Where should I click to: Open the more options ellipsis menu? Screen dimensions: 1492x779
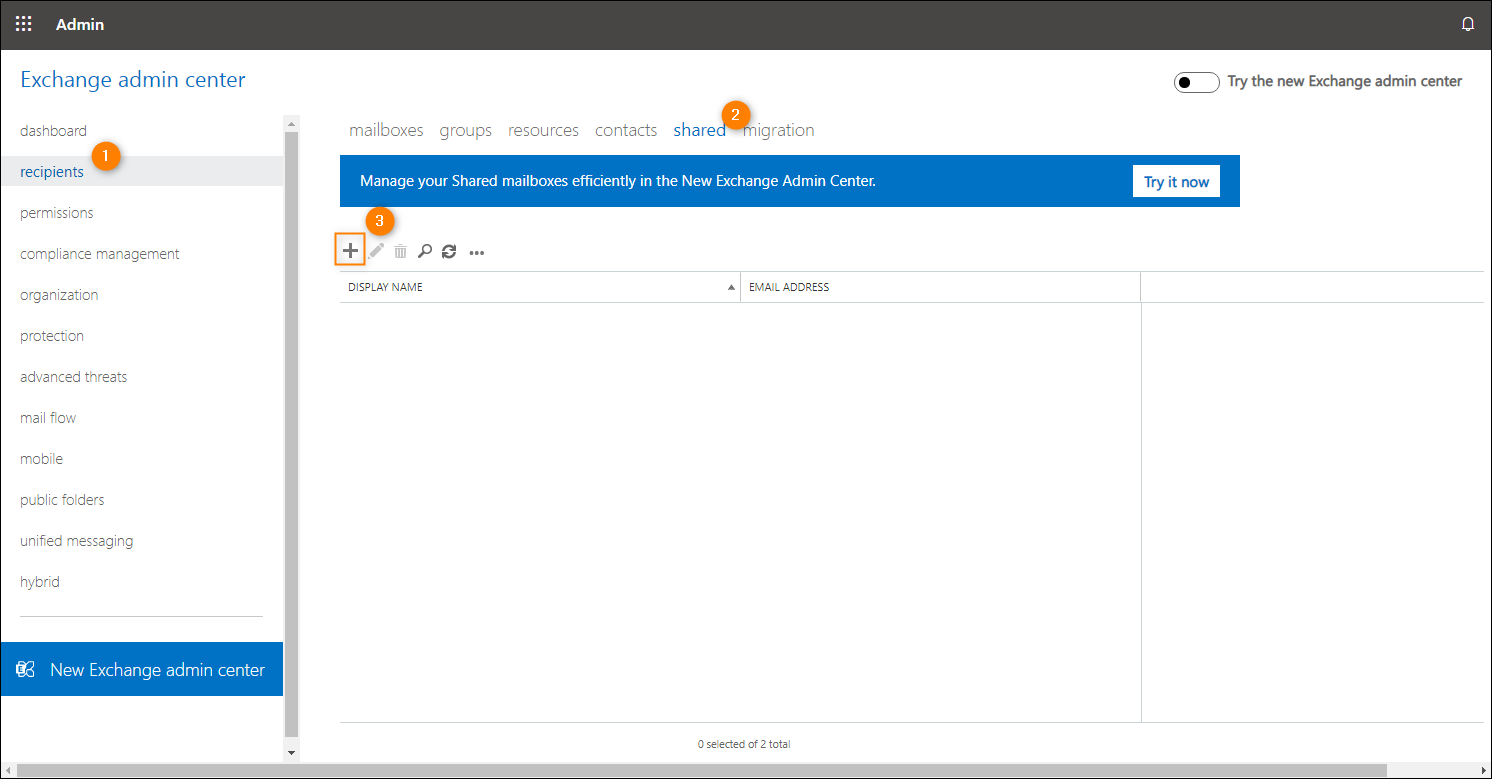477,253
